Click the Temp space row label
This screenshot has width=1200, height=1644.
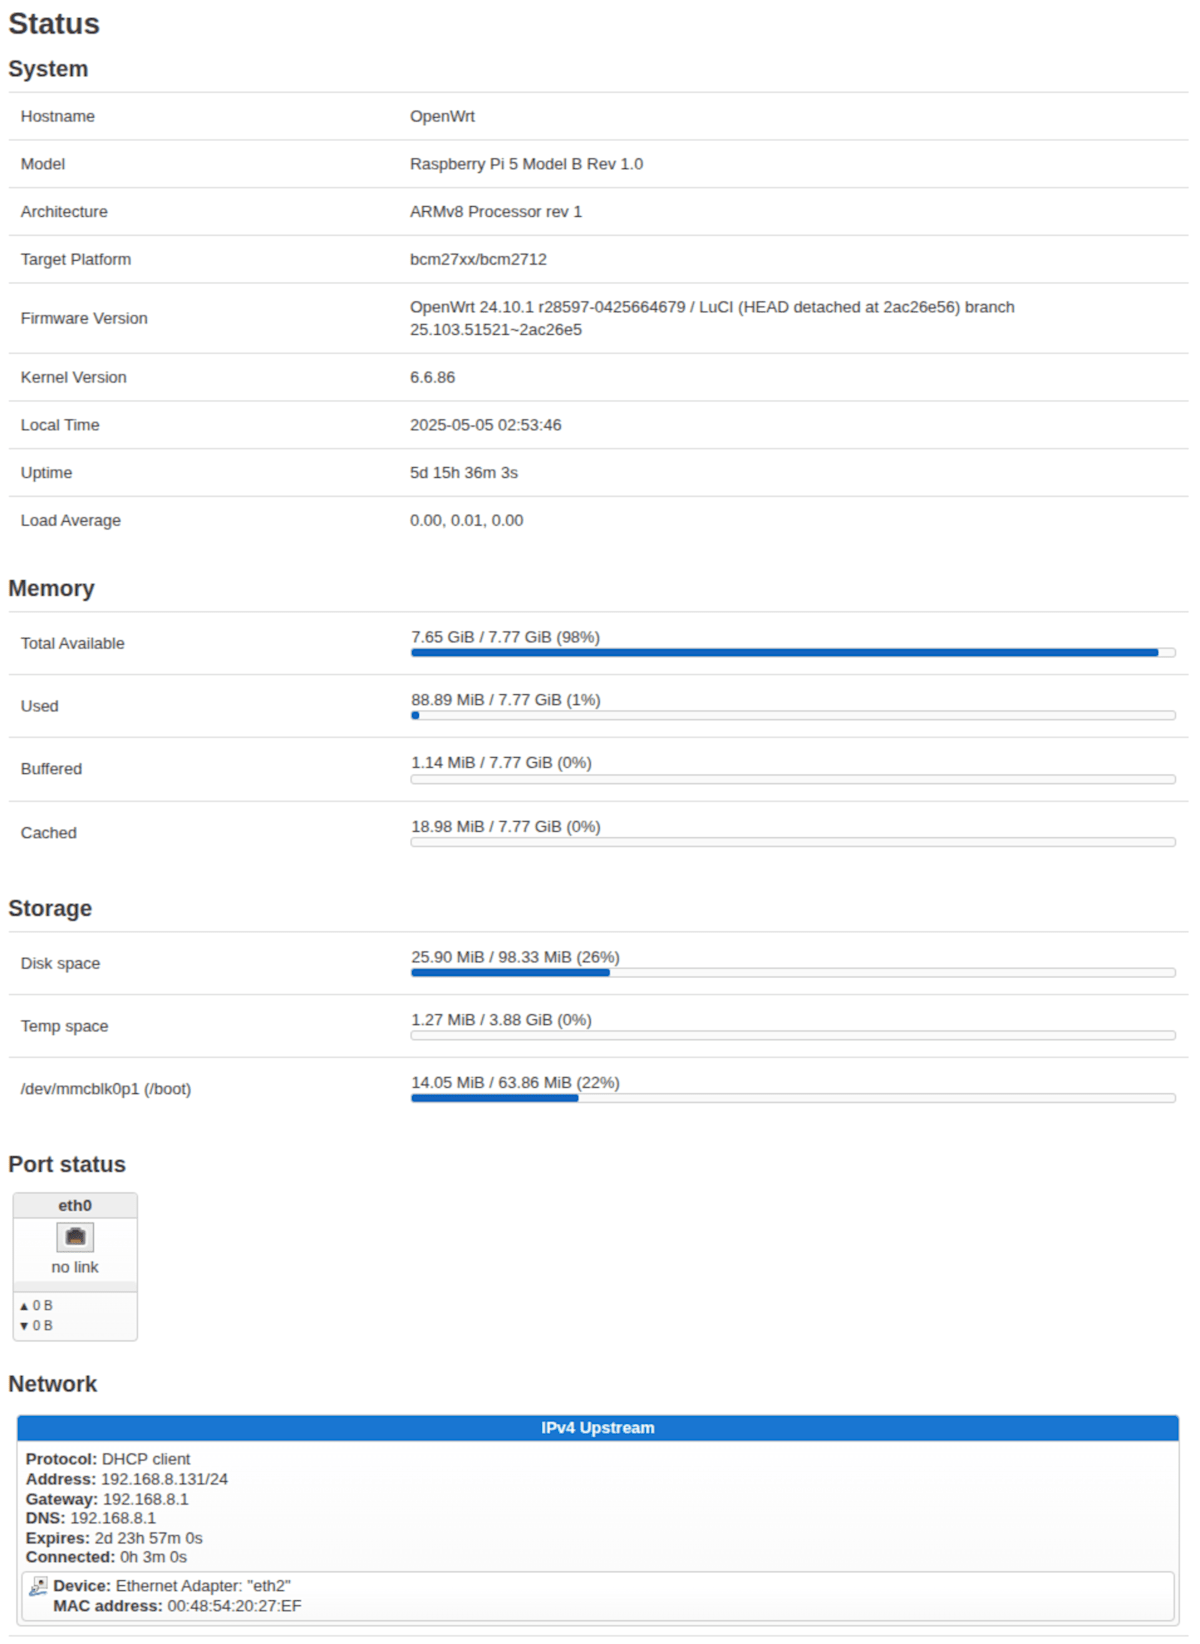click(x=65, y=1027)
